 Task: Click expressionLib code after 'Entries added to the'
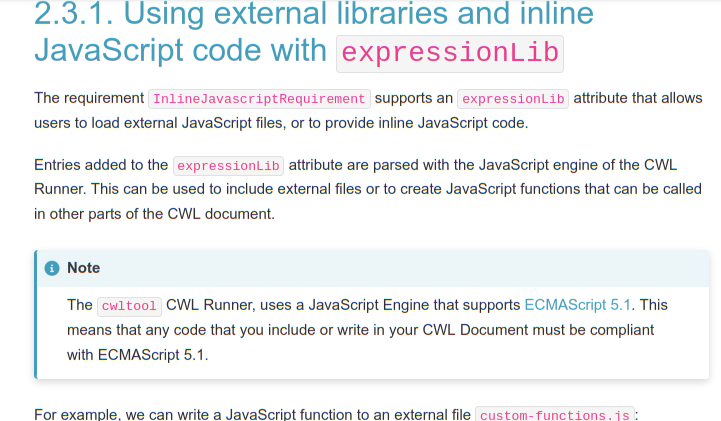[x=229, y=165]
